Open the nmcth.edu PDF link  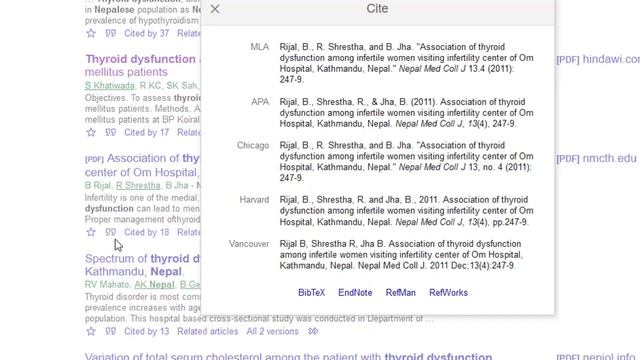(597, 158)
